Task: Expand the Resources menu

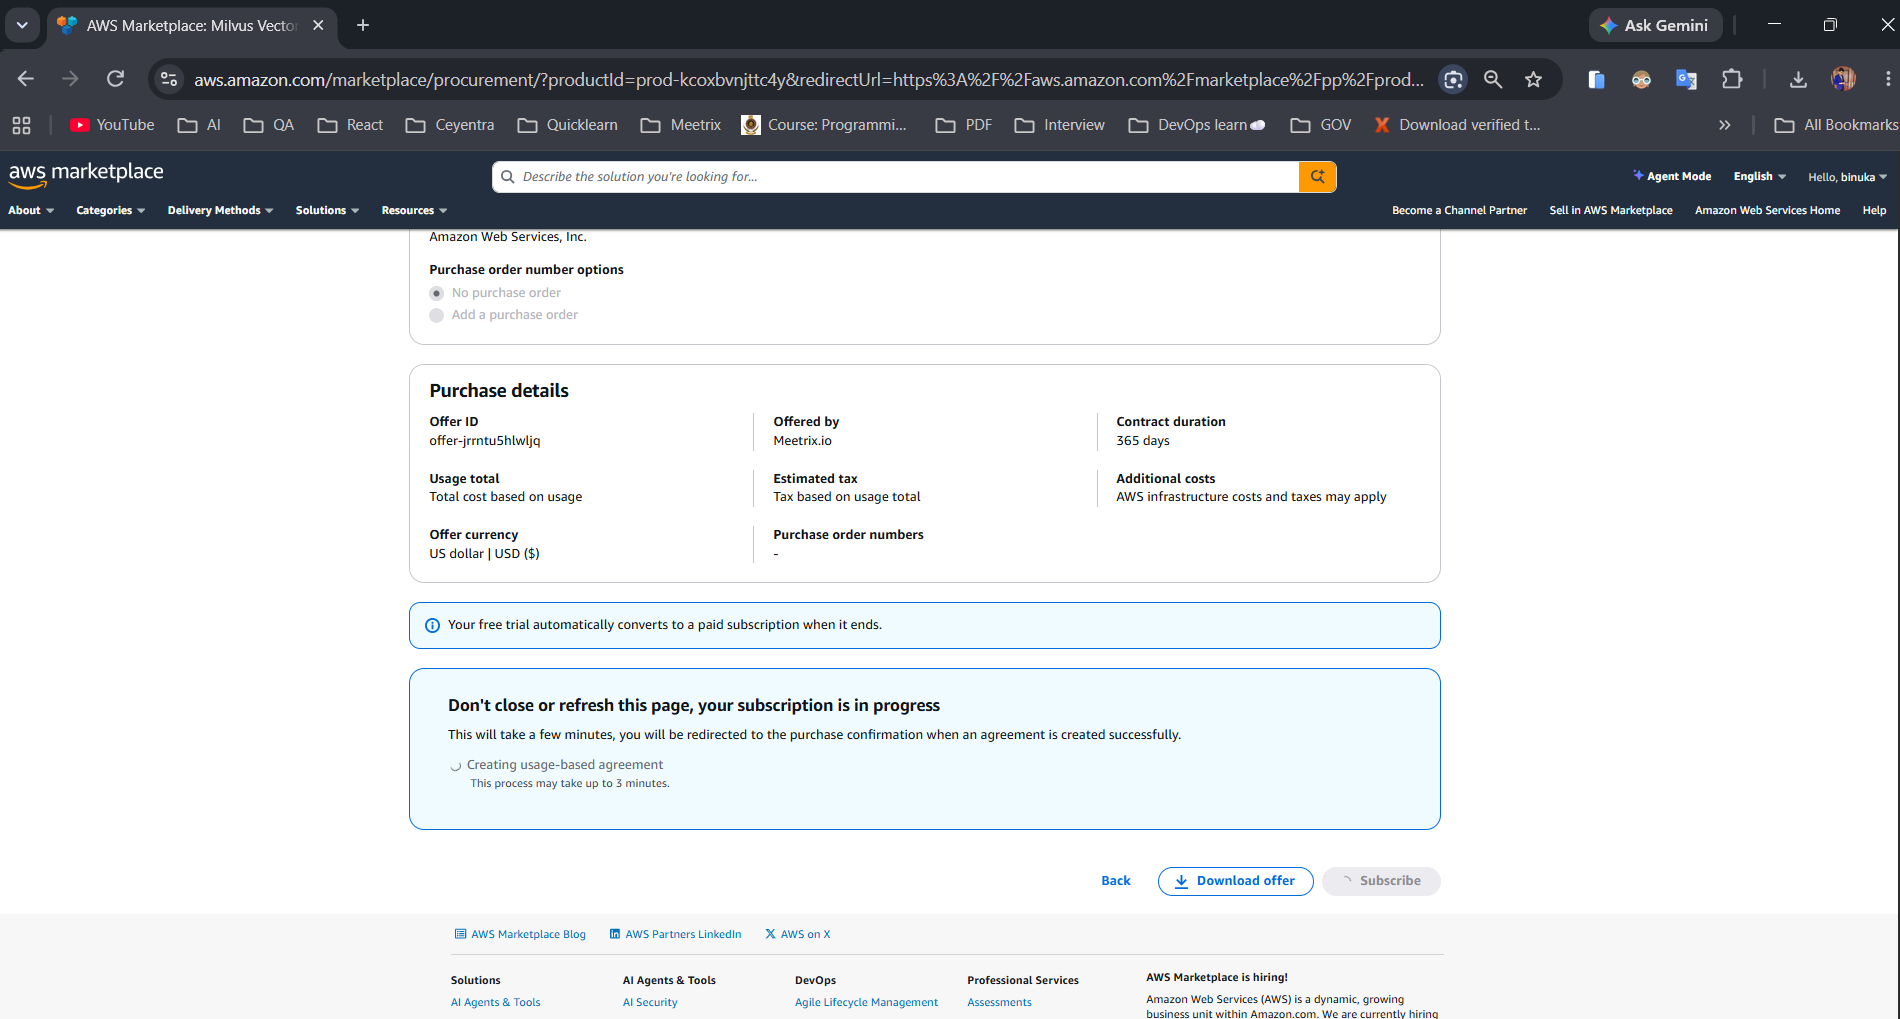Action: (414, 210)
